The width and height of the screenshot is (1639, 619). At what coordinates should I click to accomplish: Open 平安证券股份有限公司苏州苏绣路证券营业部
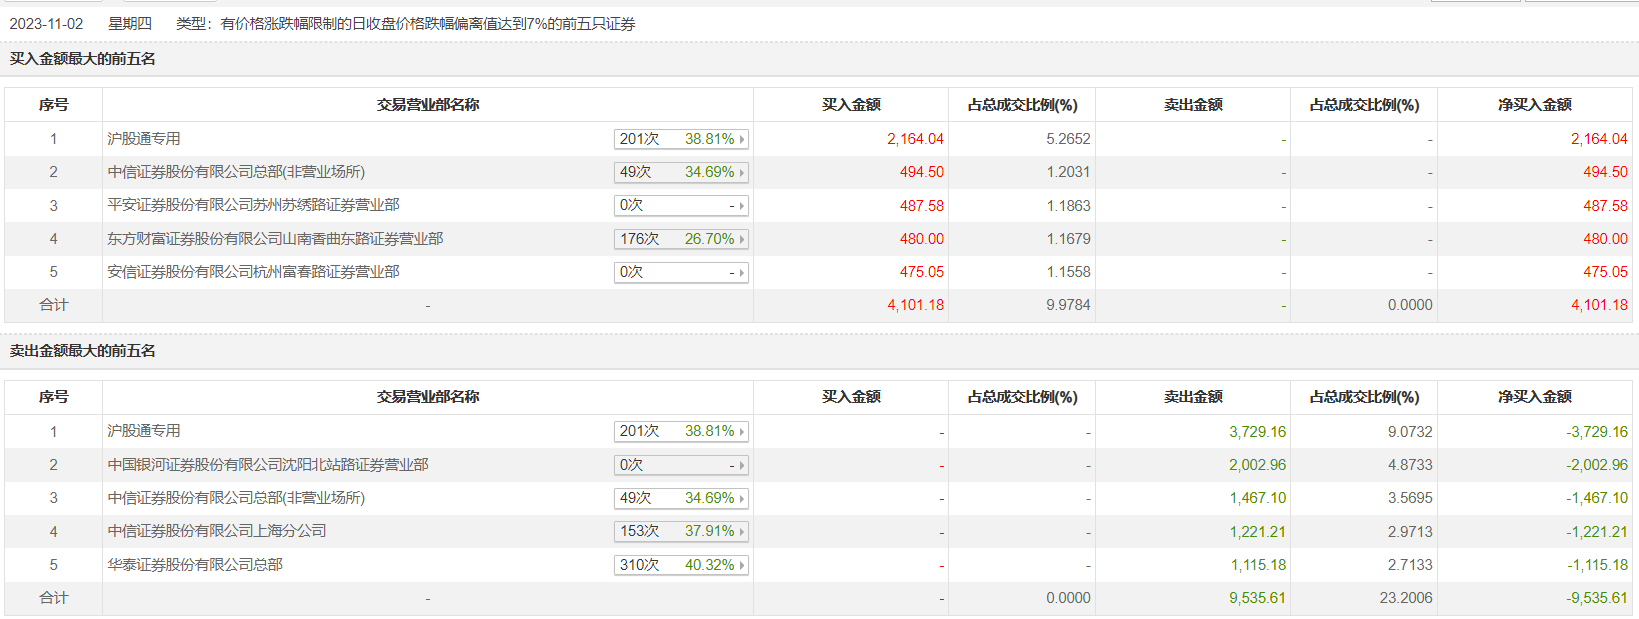tap(253, 205)
